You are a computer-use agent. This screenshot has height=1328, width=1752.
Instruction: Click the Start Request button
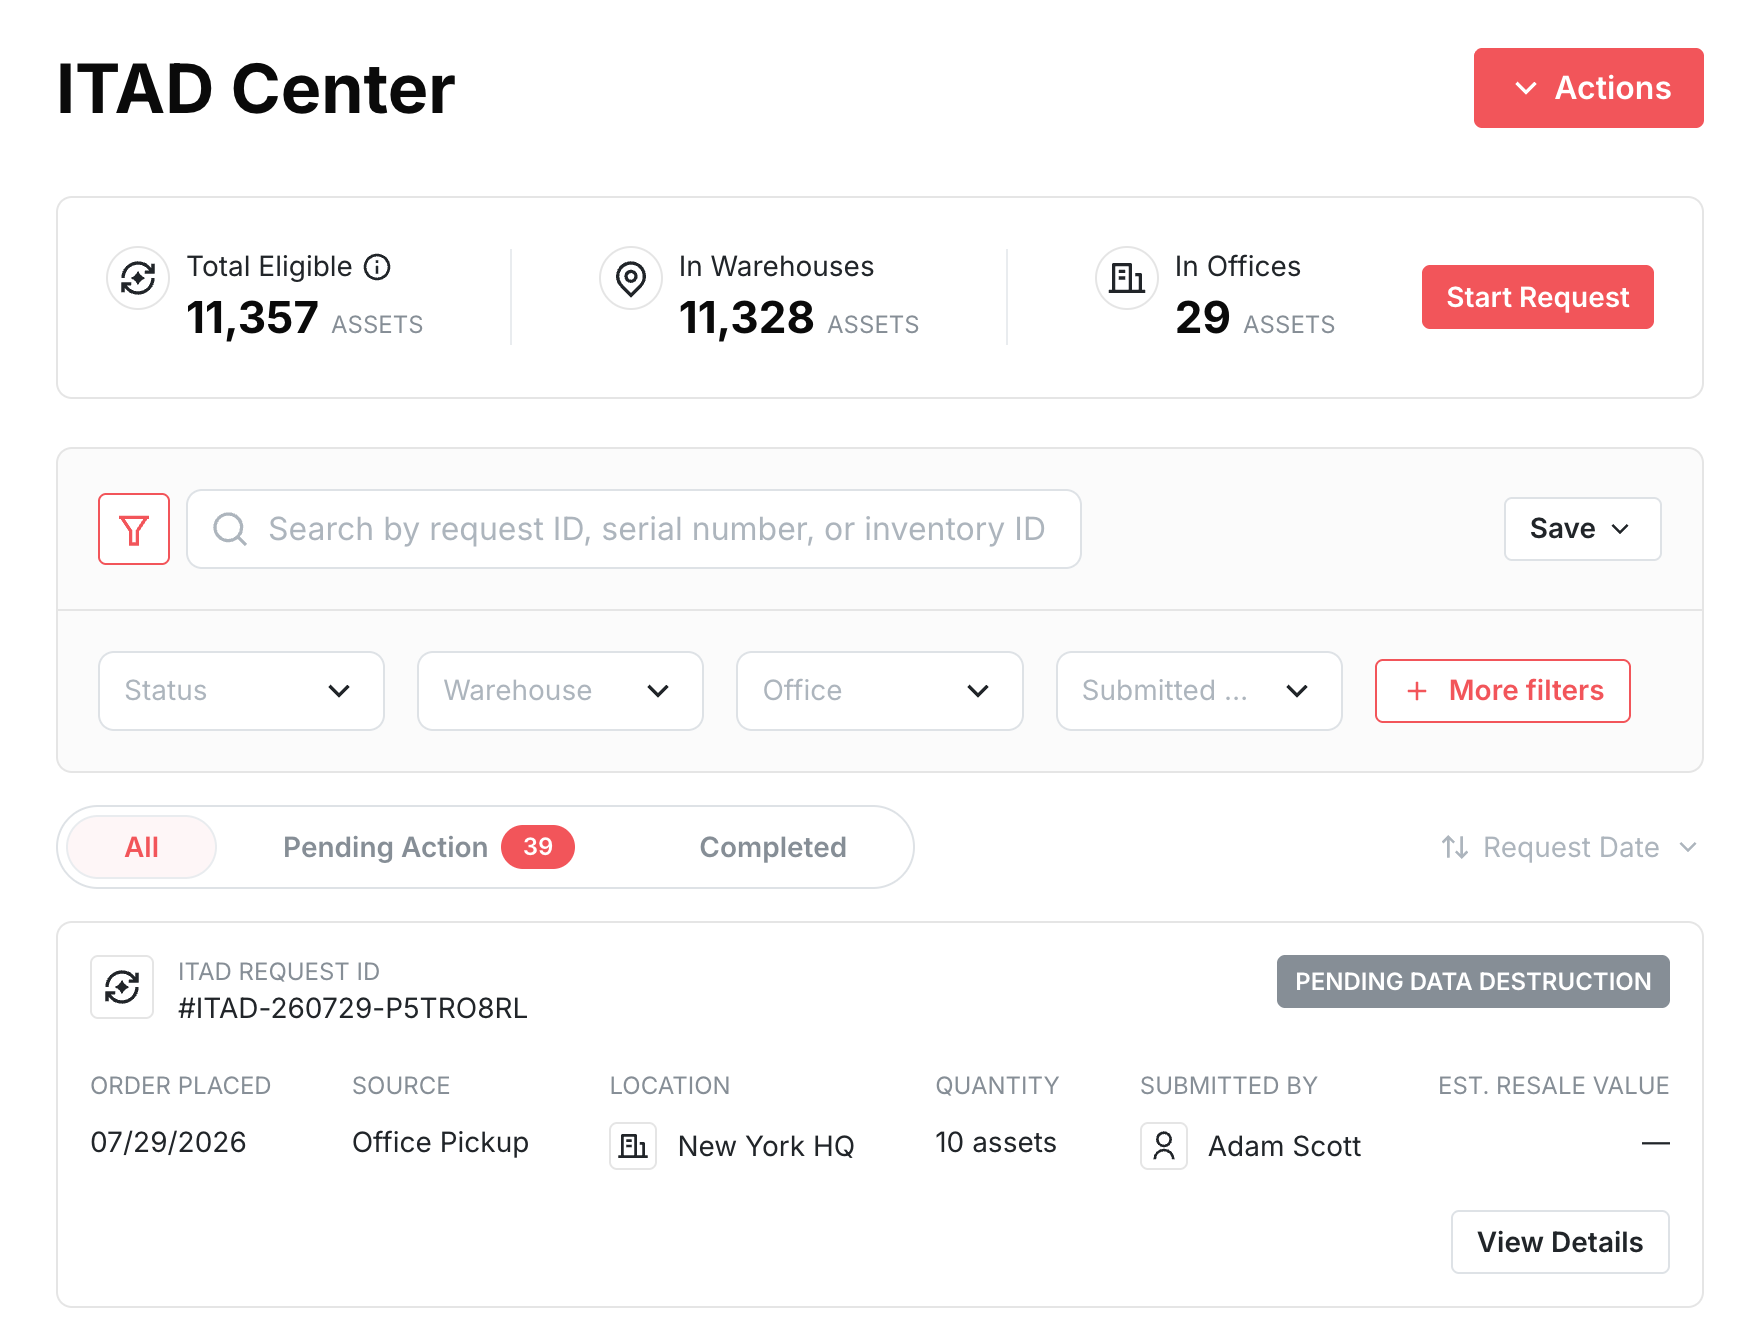point(1537,297)
